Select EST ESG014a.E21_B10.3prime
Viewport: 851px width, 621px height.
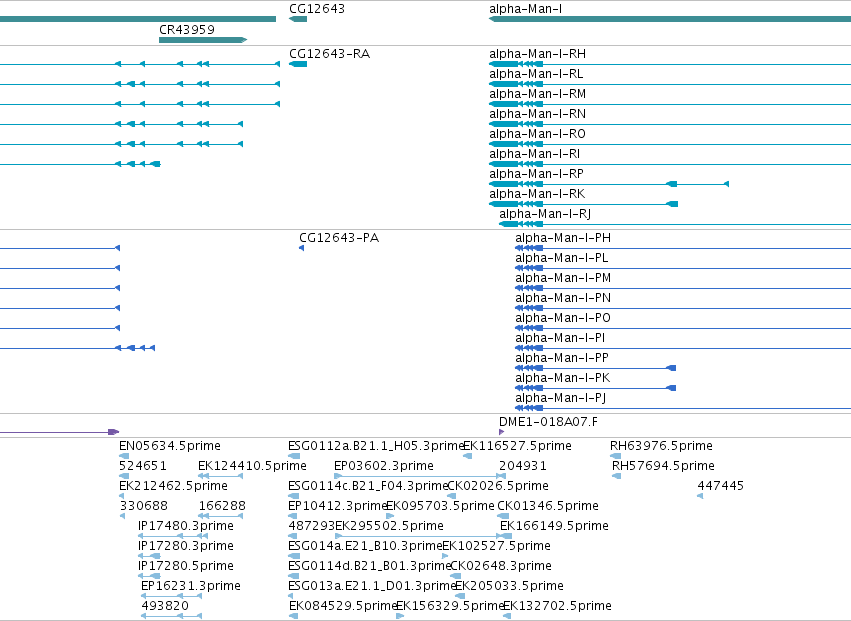[366, 546]
